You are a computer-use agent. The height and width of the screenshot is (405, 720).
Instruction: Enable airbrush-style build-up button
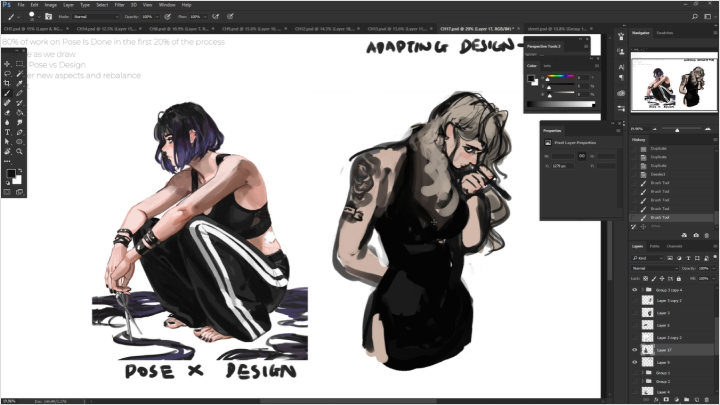coord(215,17)
